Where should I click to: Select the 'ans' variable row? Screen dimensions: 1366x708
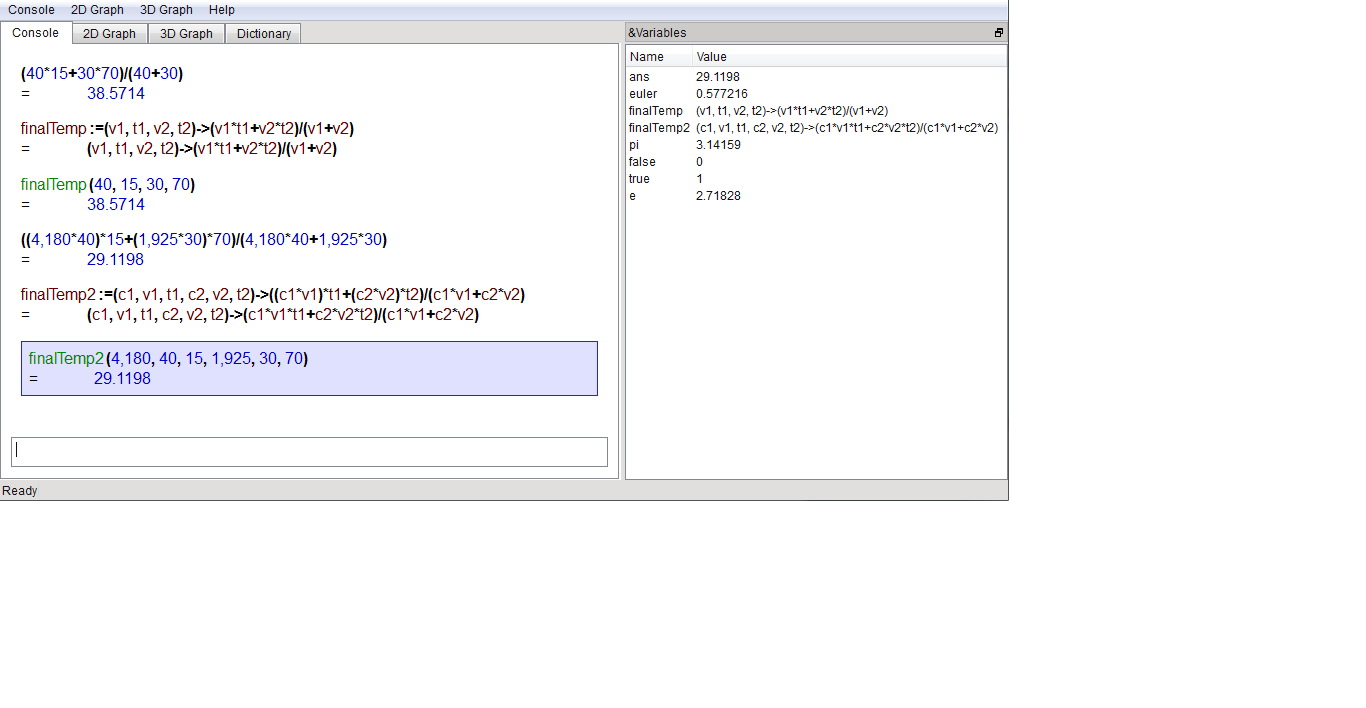pyautogui.click(x=640, y=77)
